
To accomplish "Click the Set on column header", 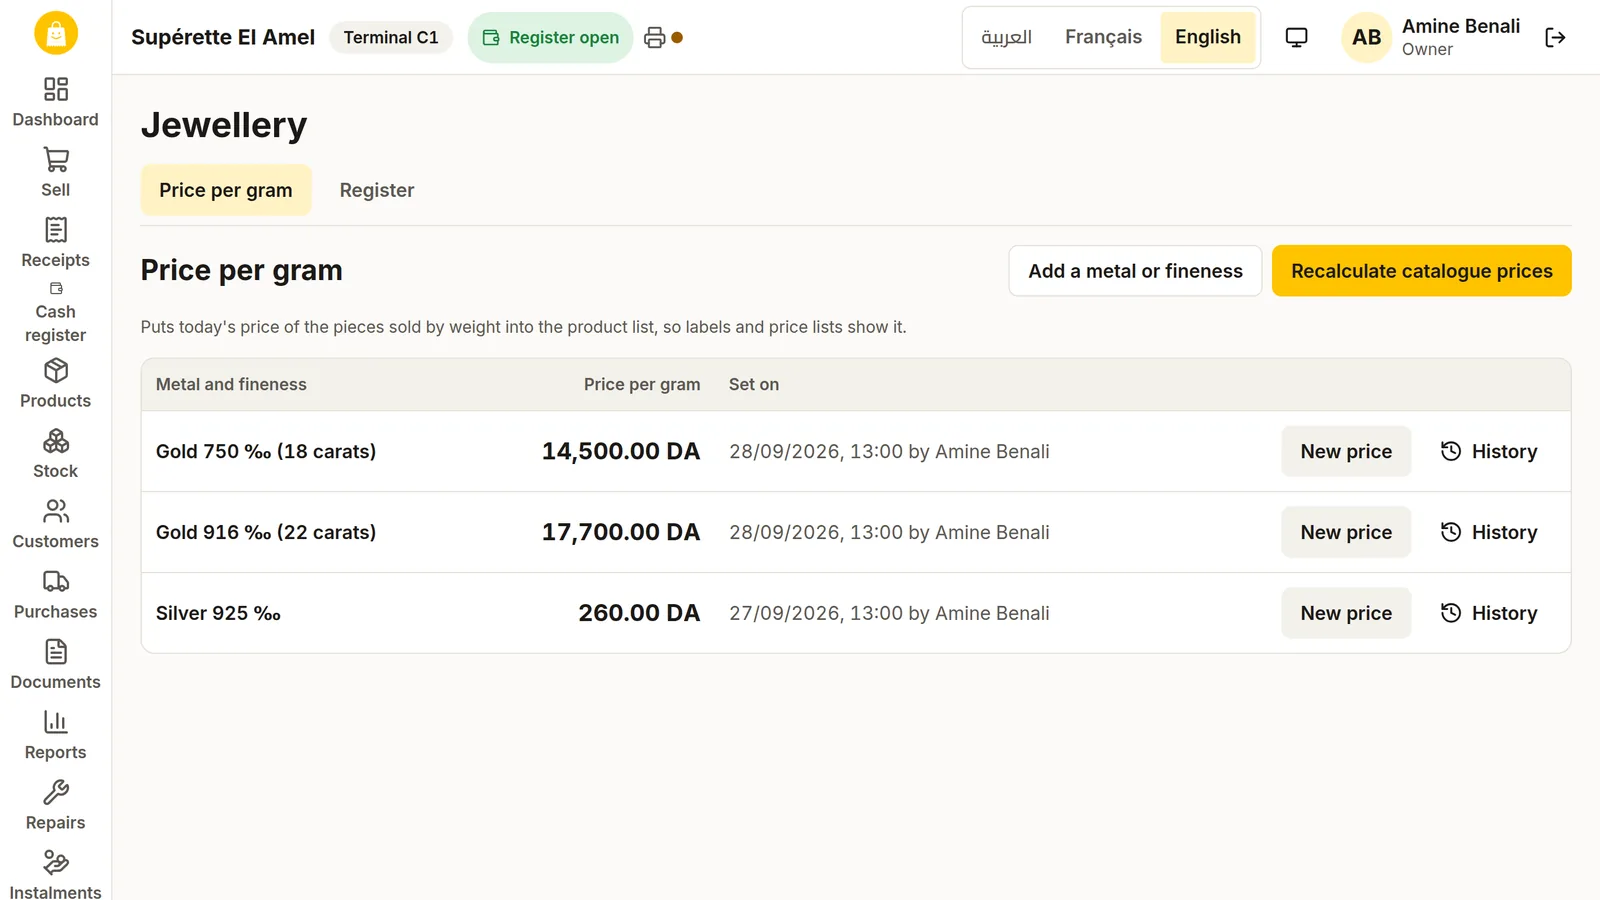I will click(754, 384).
